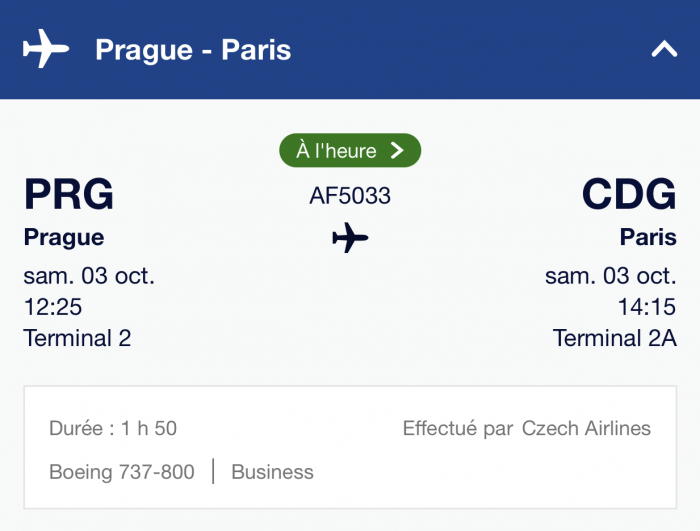Click the Czech Airlines operator name
The height and width of the screenshot is (531, 700).
(x=586, y=429)
